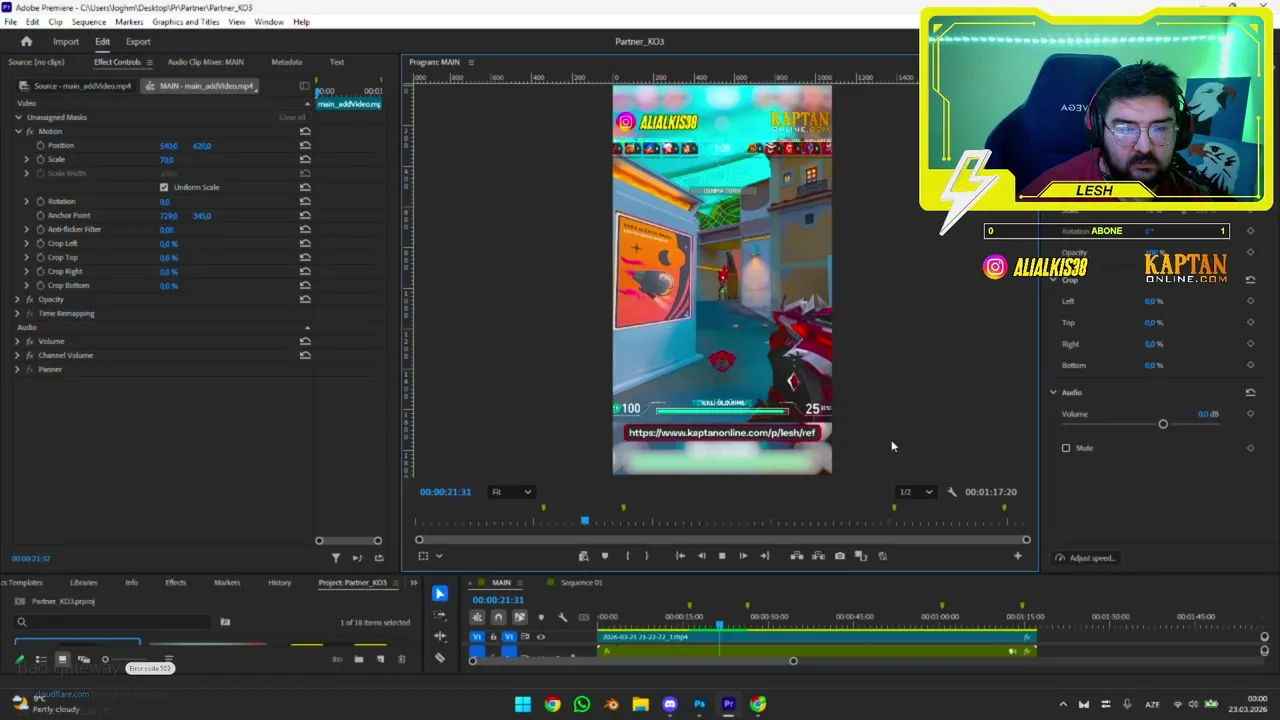Select the Razor tool
1280x720 pixels.
point(440,657)
